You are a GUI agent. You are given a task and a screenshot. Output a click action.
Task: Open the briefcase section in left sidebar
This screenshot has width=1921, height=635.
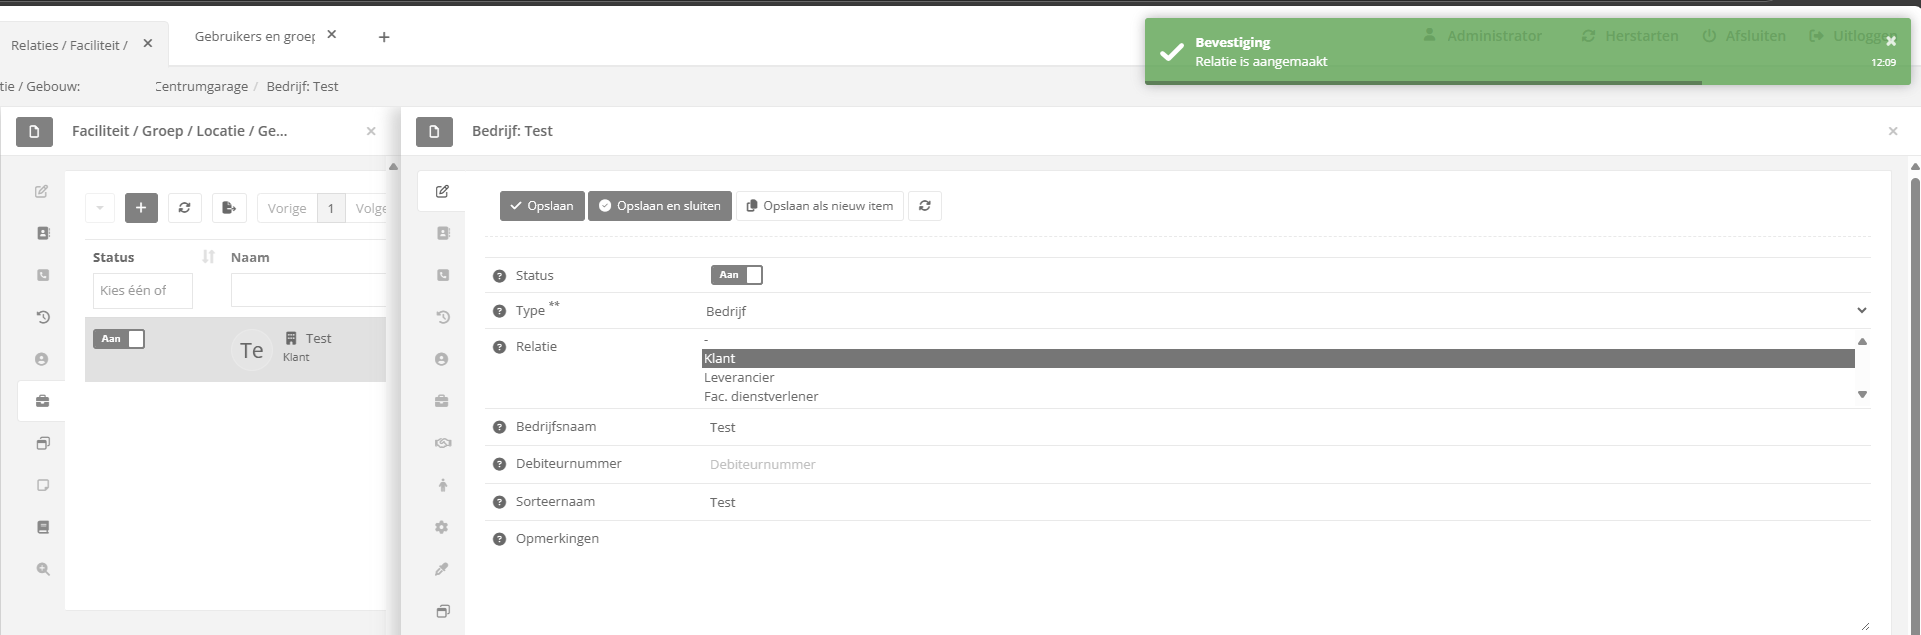click(x=42, y=401)
